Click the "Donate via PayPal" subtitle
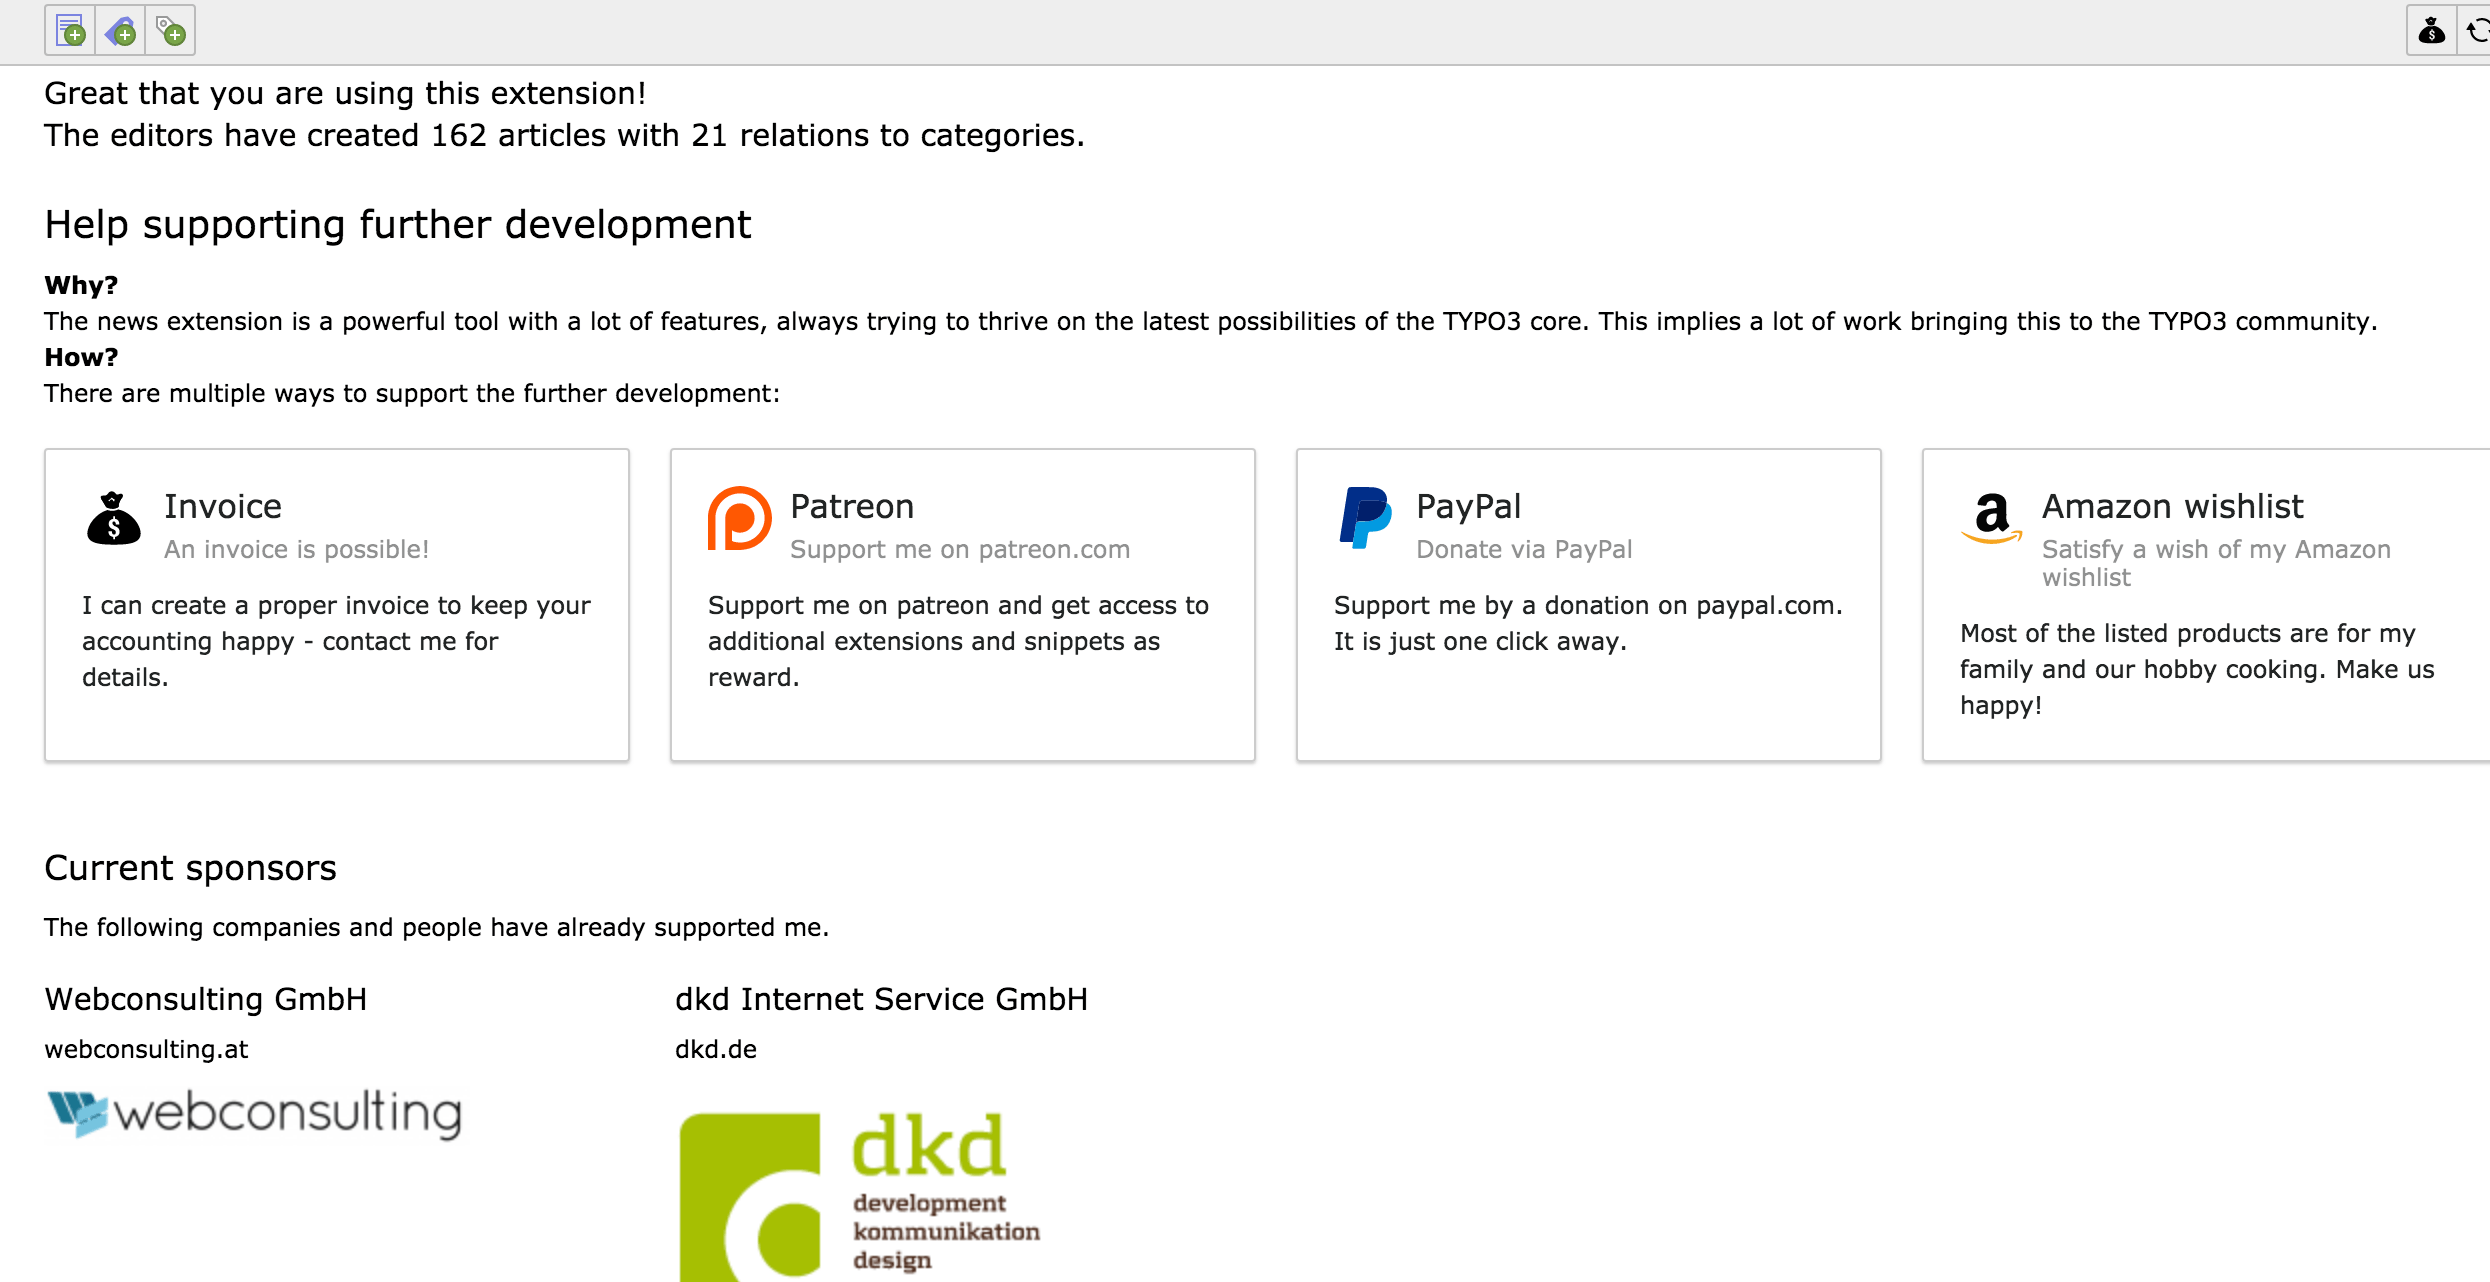Image resolution: width=2490 pixels, height=1282 pixels. point(1524,549)
